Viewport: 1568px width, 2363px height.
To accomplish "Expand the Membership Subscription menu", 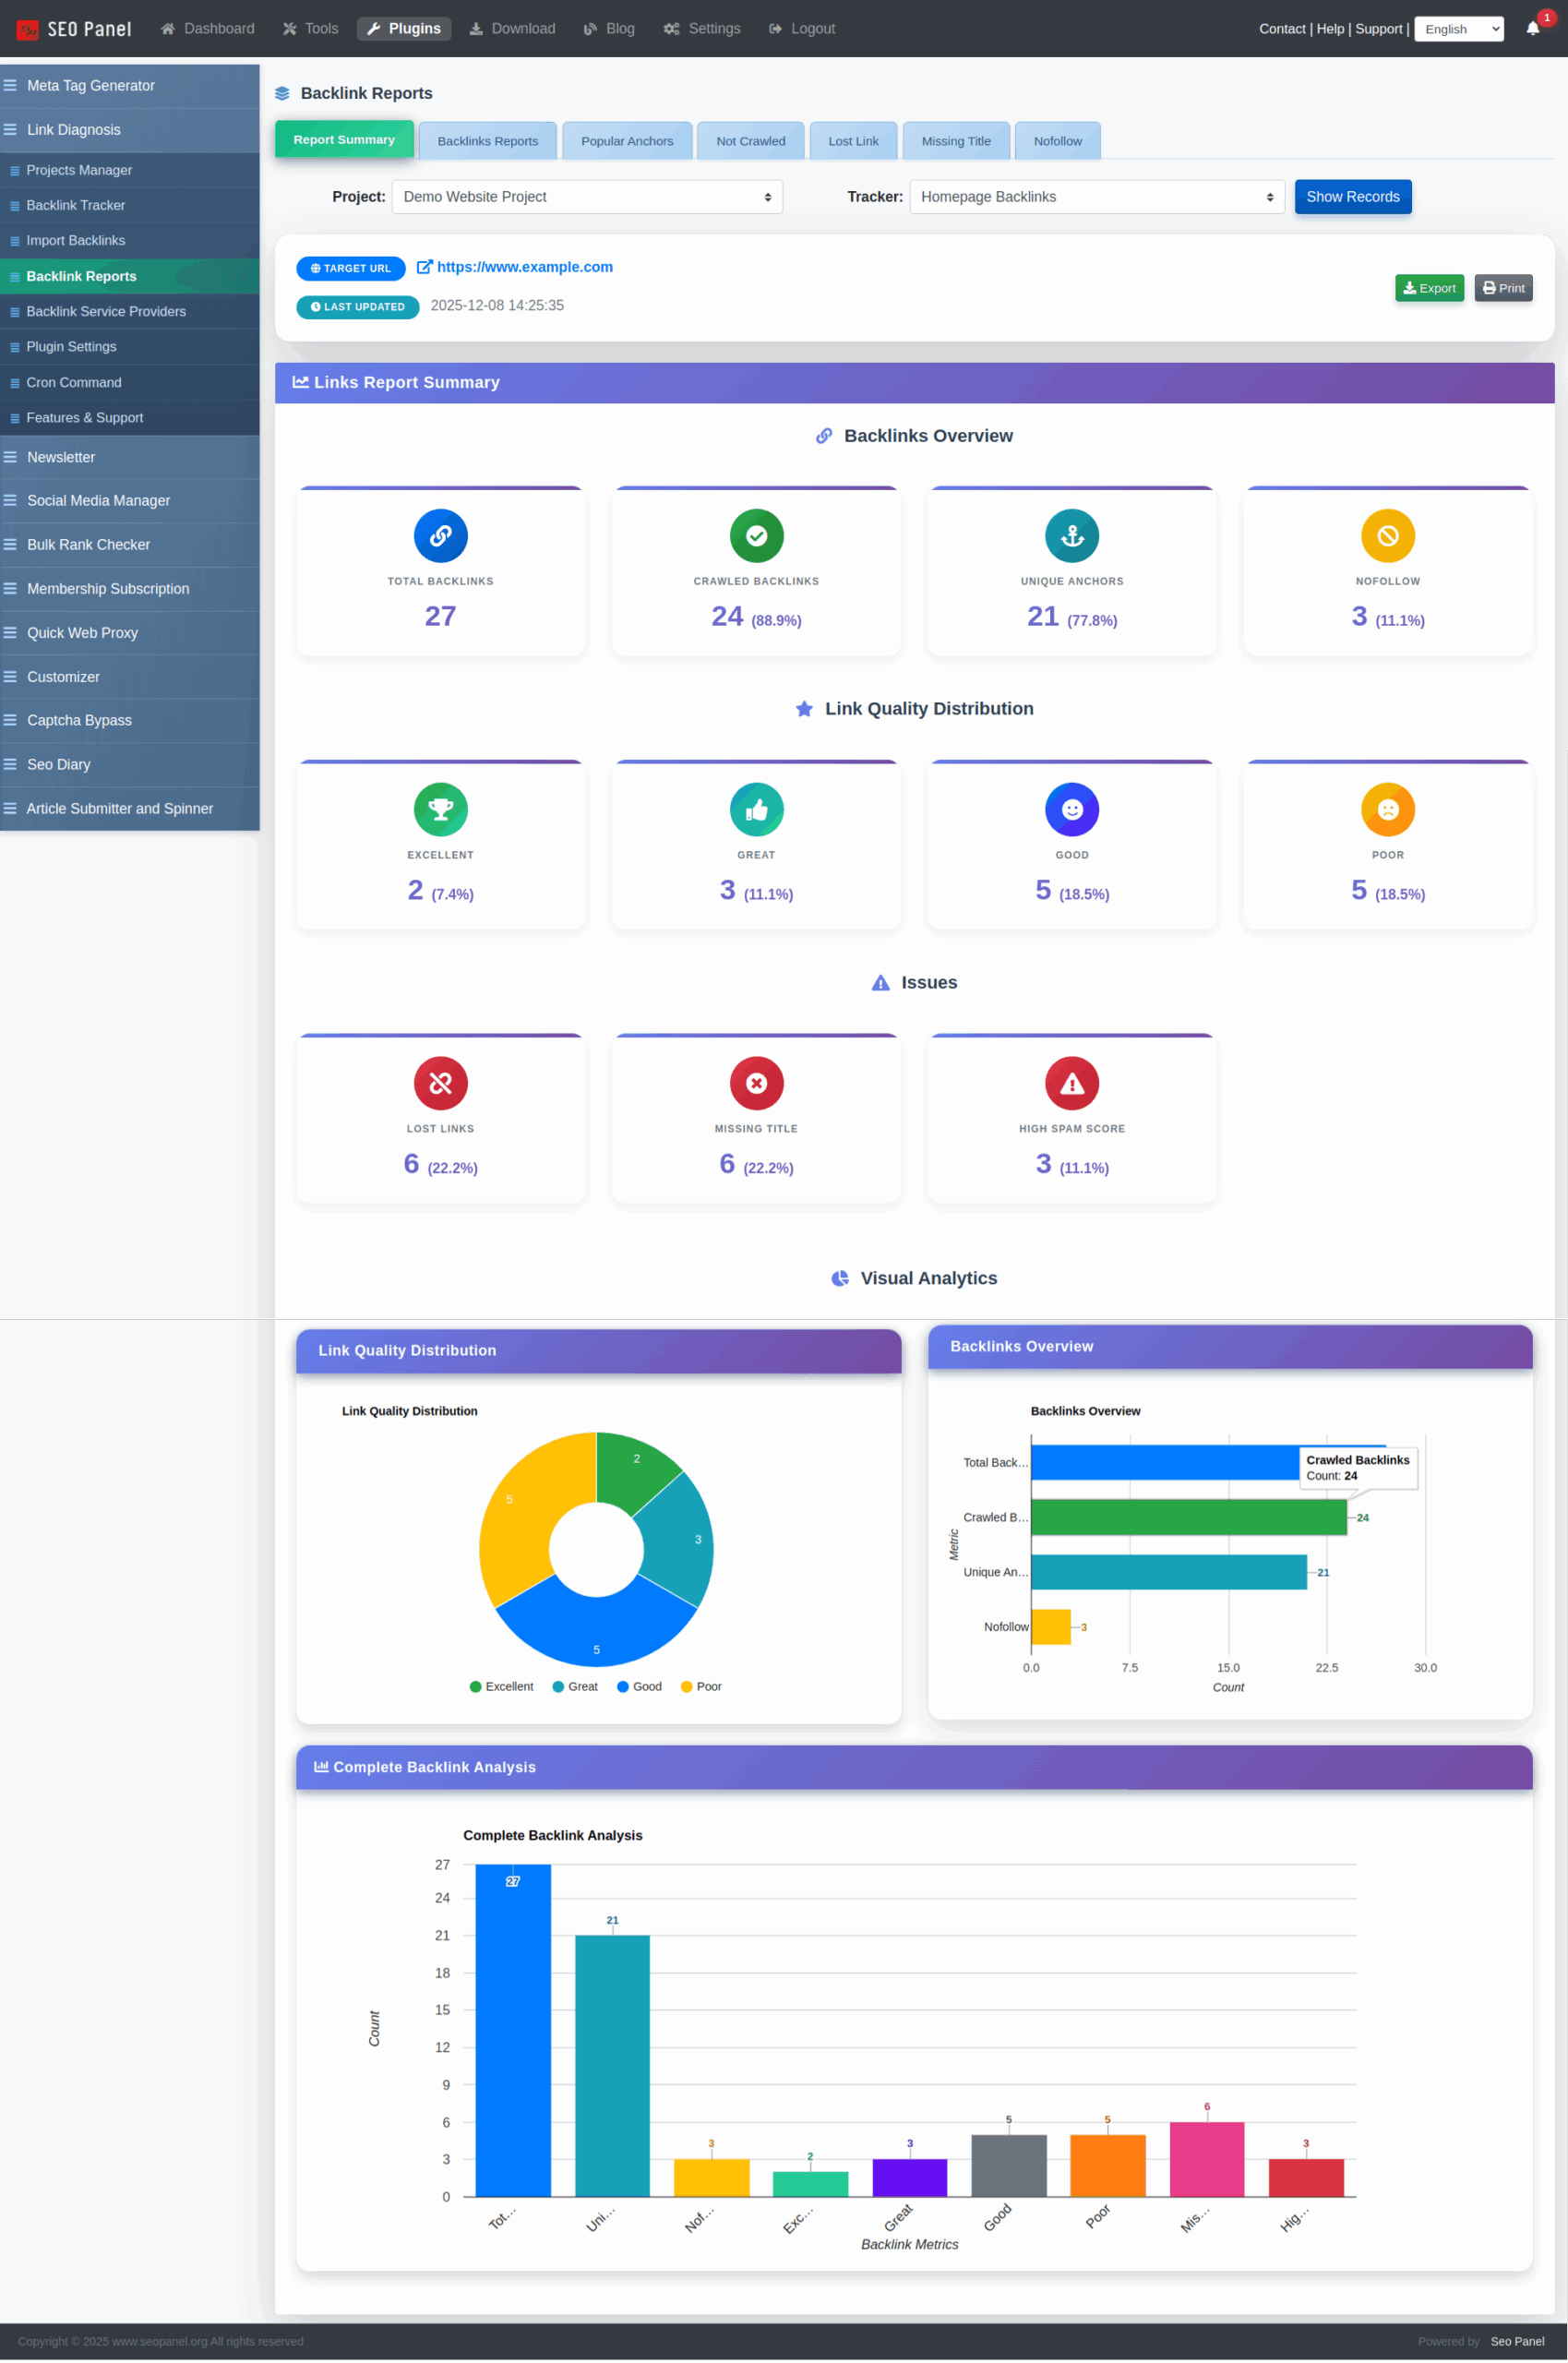I will tap(130, 589).
